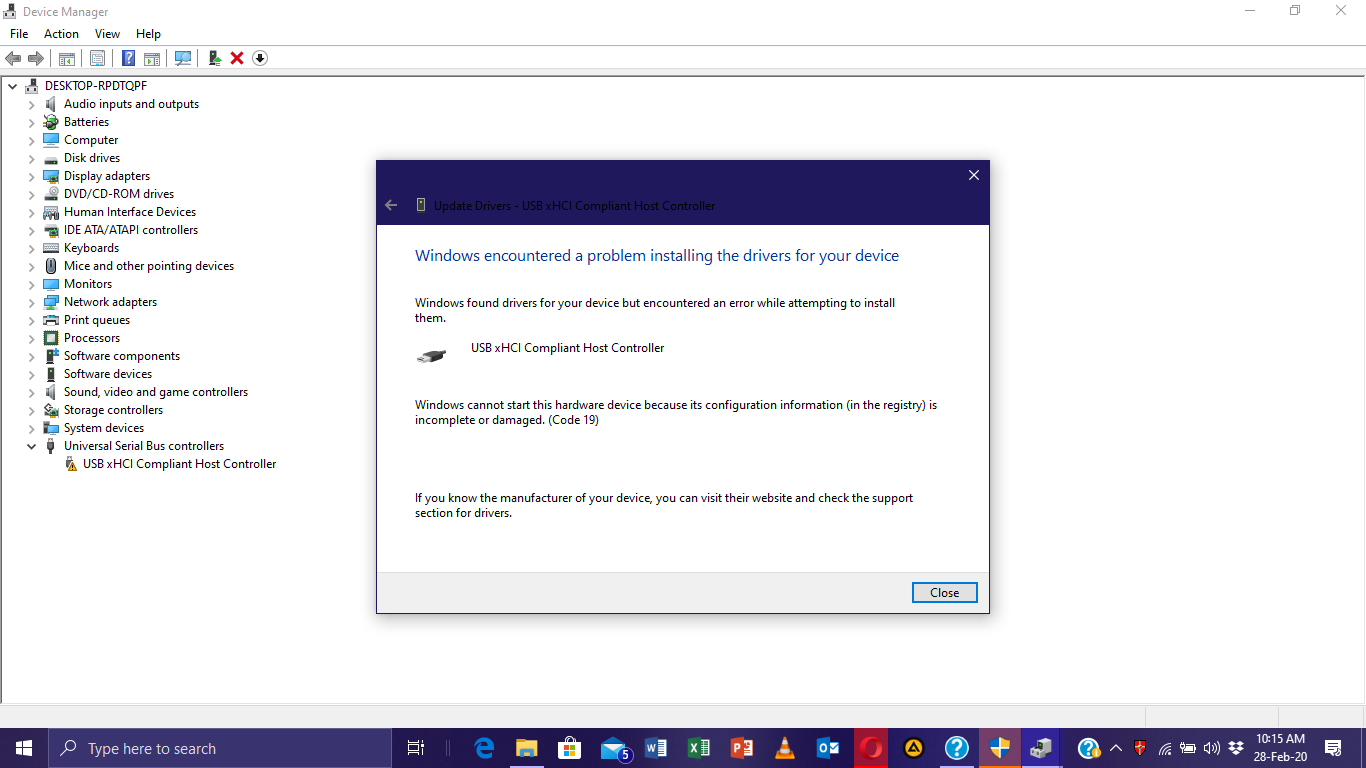Click the Show/Hide console tree icon
The width and height of the screenshot is (1366, 768).
[66, 58]
